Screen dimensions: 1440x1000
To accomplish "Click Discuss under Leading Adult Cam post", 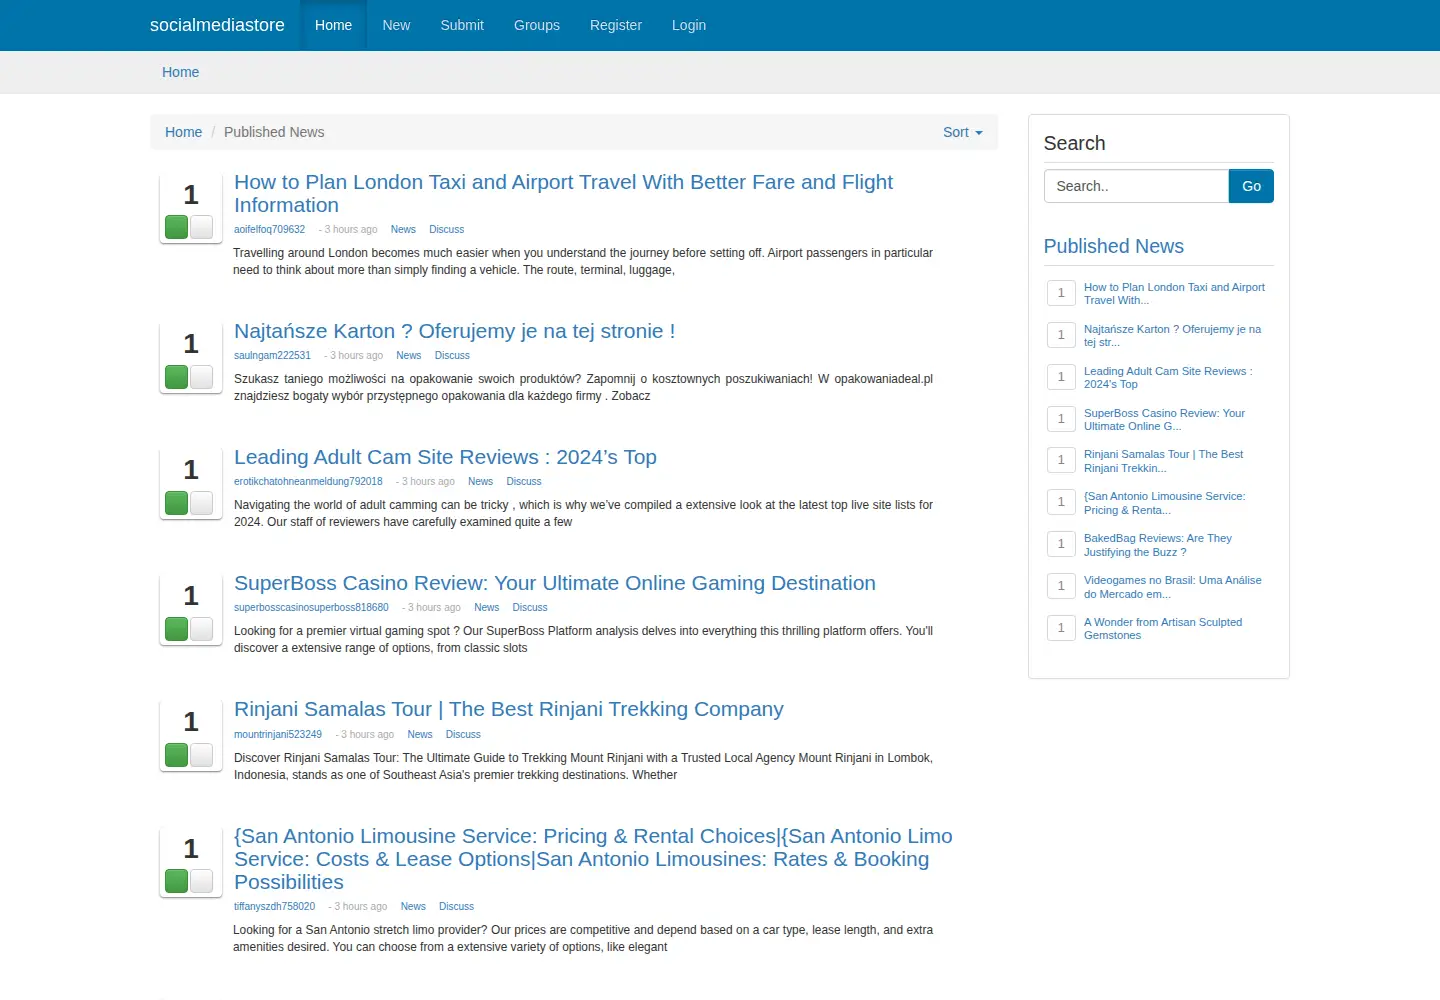I will (x=524, y=481).
